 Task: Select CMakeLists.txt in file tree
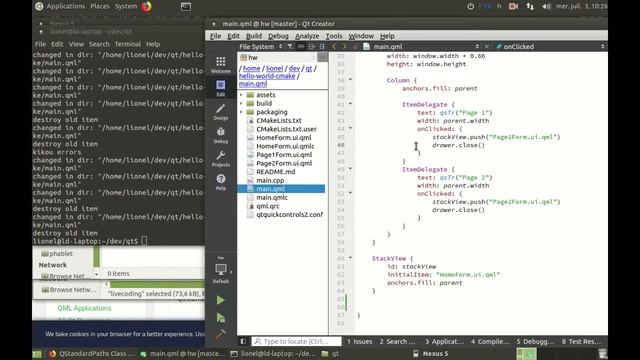click(279, 120)
